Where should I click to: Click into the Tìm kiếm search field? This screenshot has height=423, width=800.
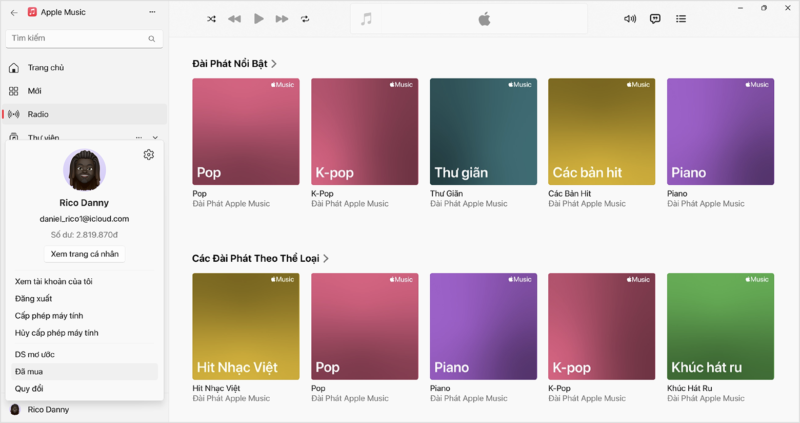(x=84, y=39)
